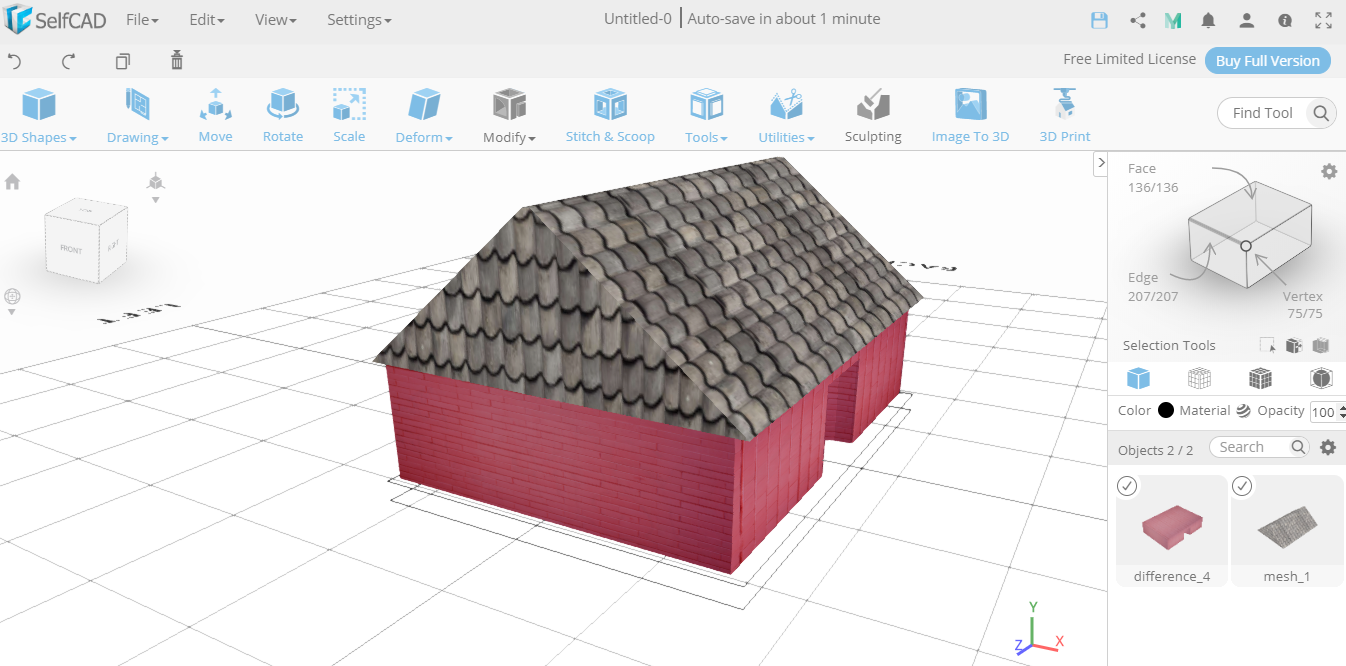Click the Buy Full Version button
Image resolution: width=1346 pixels, height=666 pixels.
pyautogui.click(x=1268, y=60)
